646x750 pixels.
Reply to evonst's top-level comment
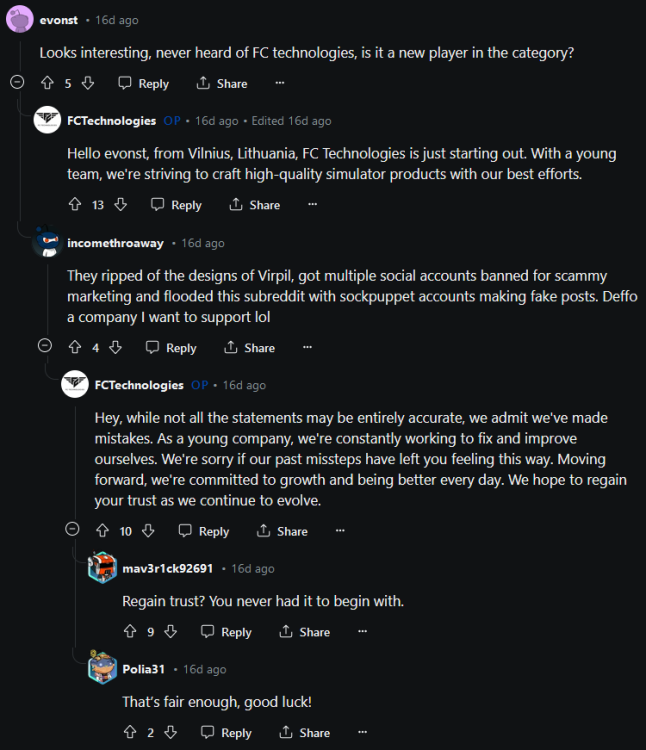pos(143,83)
